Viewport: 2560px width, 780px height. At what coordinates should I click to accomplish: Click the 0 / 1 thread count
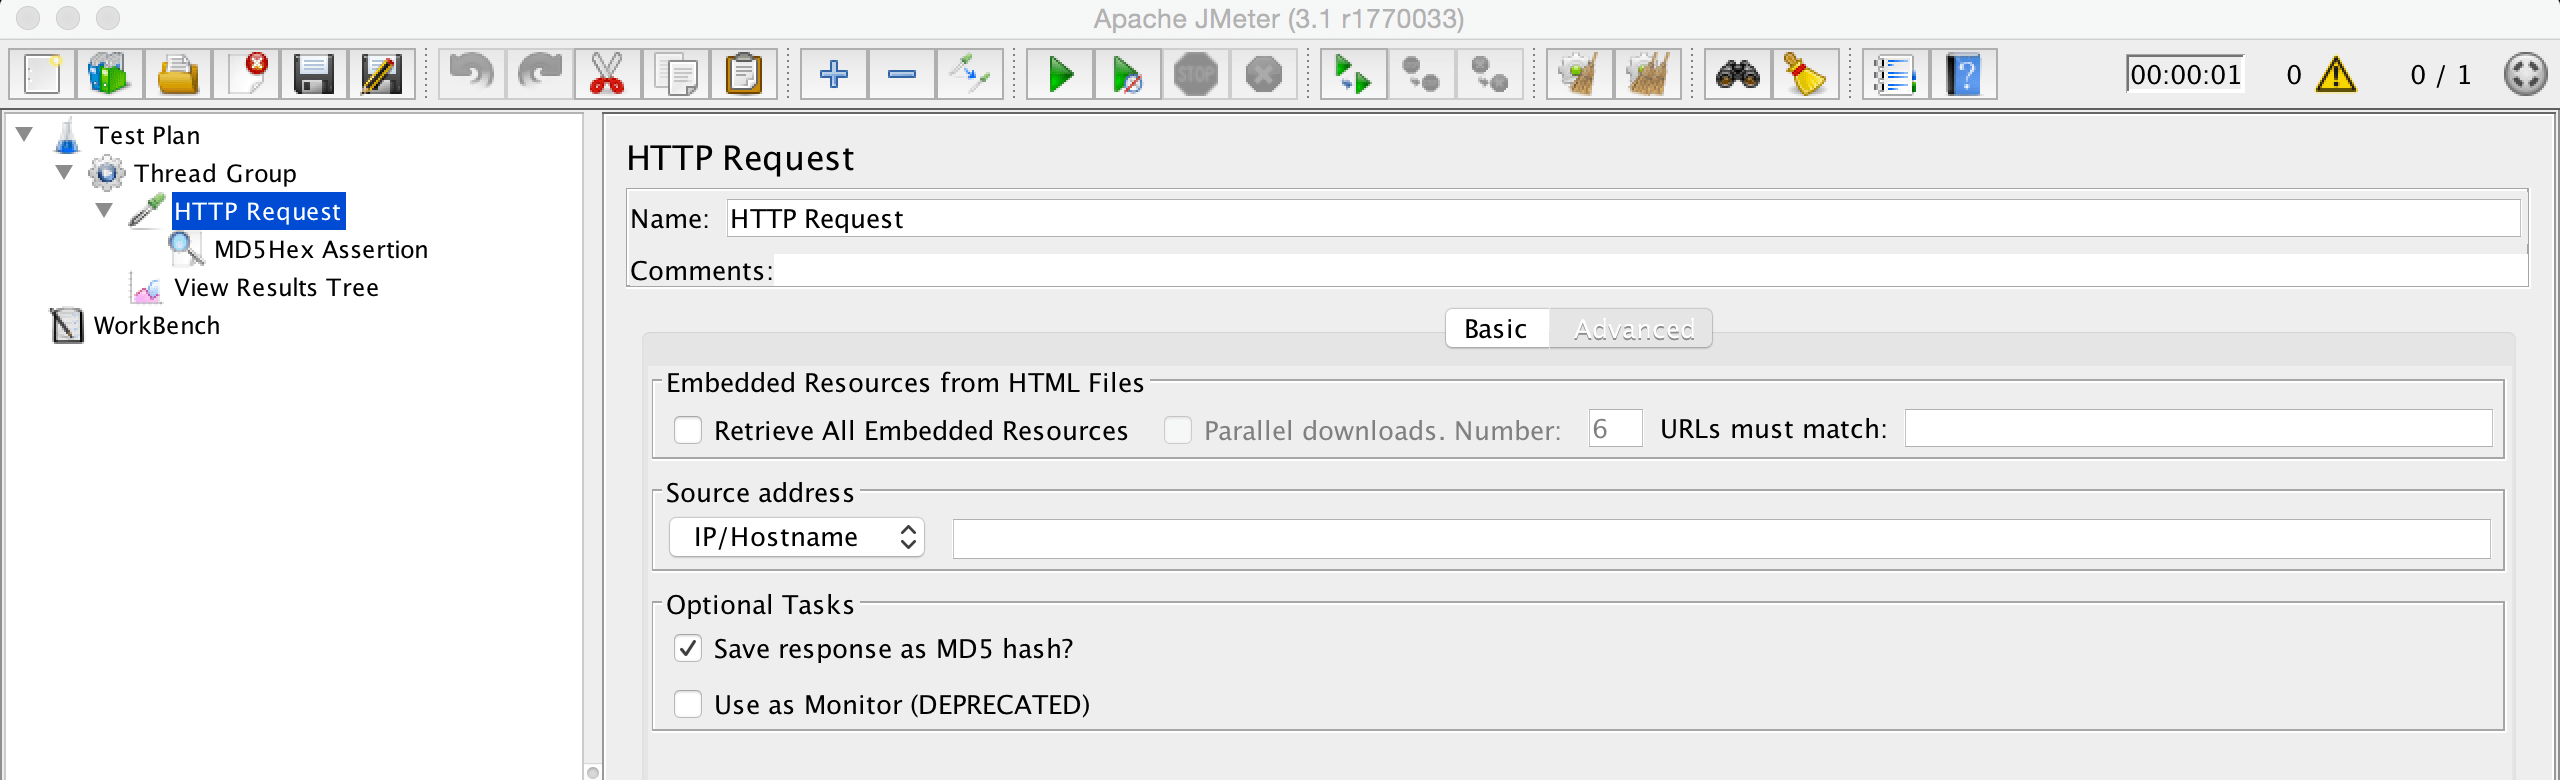point(2440,75)
